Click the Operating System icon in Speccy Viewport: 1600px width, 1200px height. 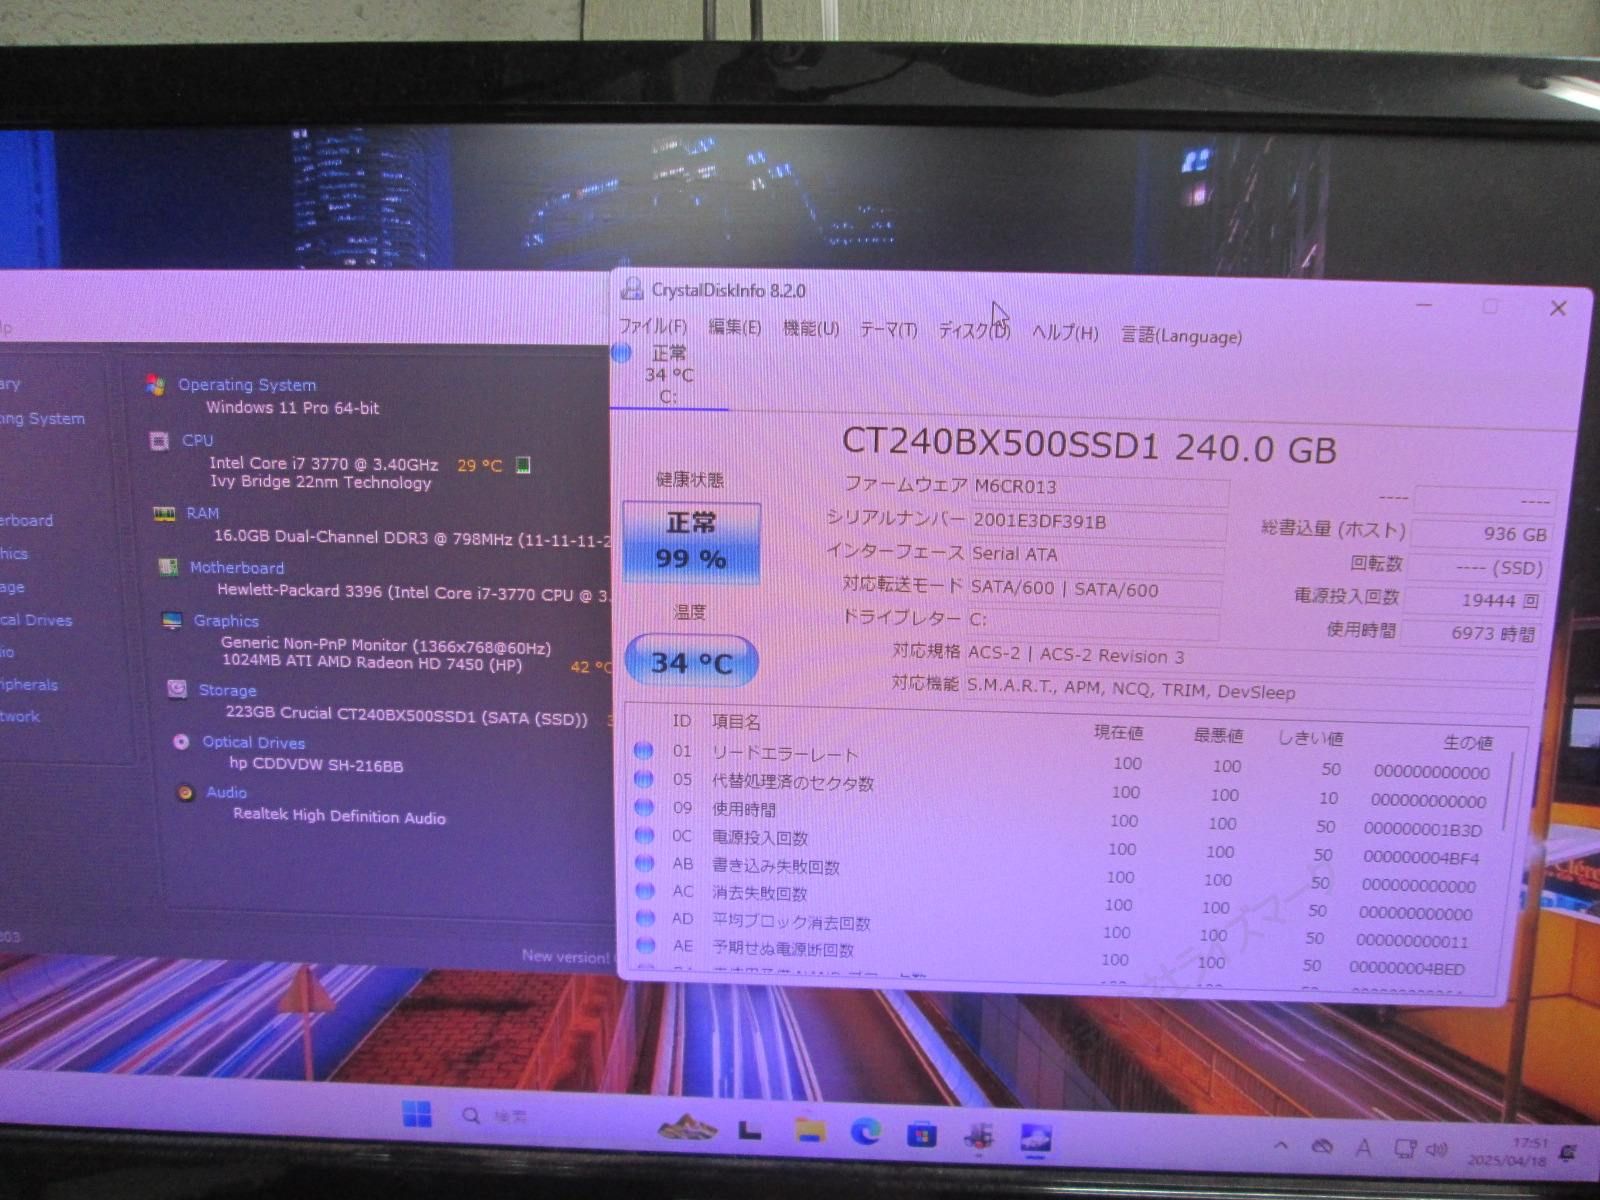click(x=155, y=385)
